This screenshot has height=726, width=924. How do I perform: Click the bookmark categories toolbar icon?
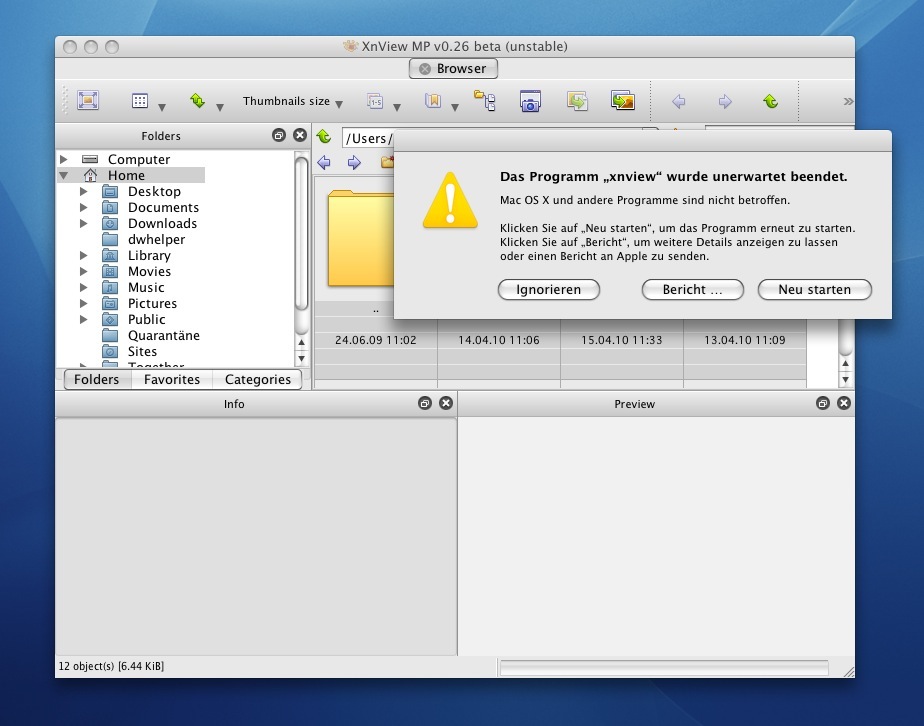pyautogui.click(x=433, y=101)
